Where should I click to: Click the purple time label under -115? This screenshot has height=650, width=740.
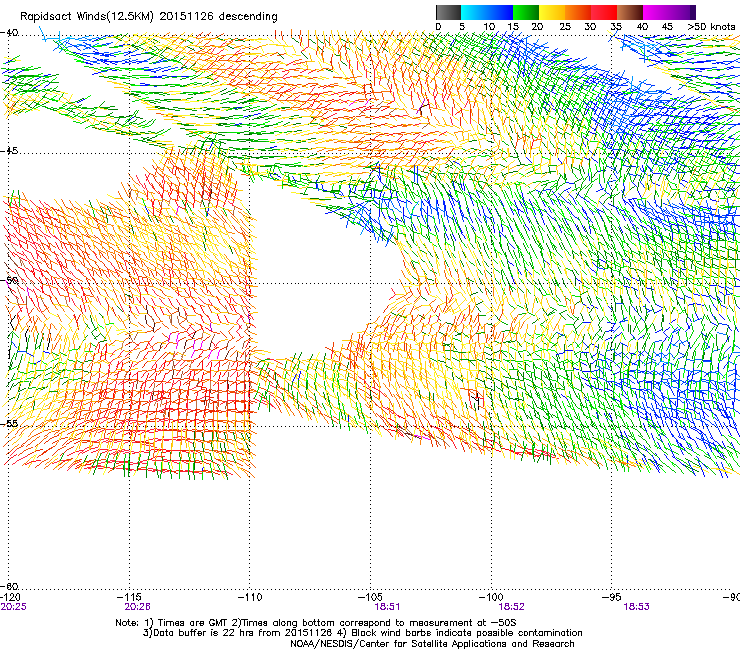[137, 607]
